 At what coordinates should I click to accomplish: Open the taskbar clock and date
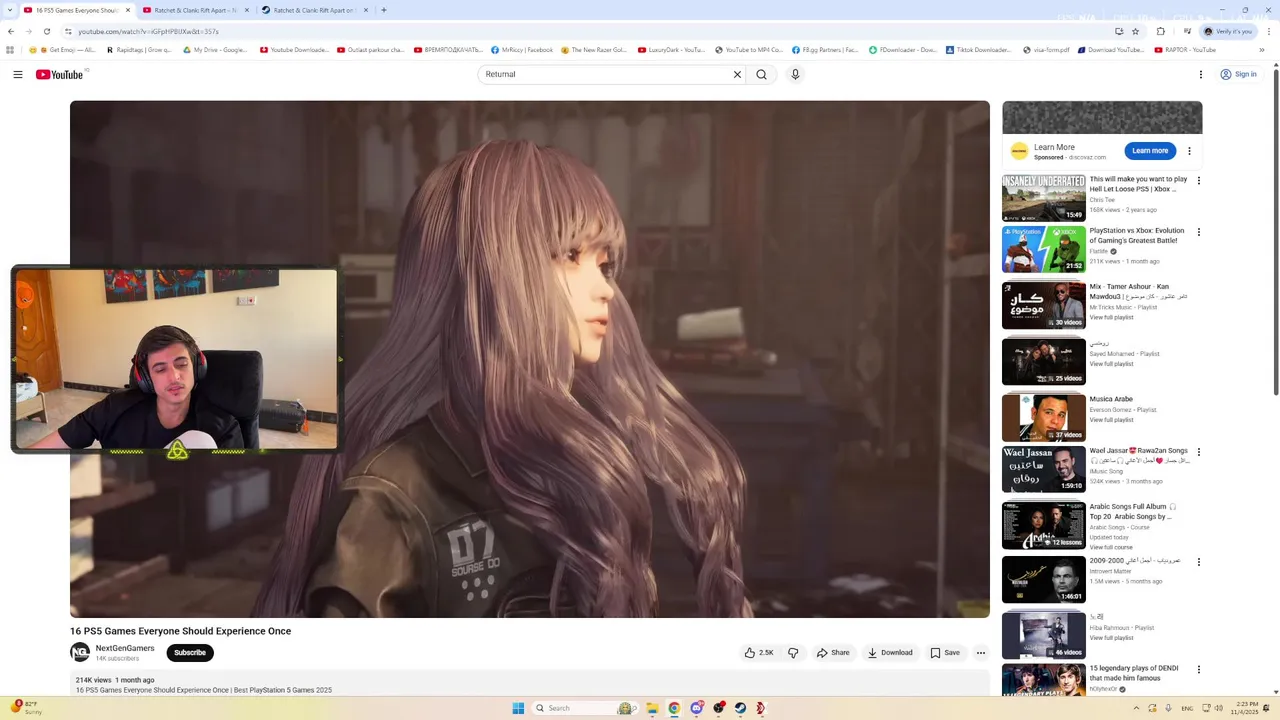coord(1247,708)
